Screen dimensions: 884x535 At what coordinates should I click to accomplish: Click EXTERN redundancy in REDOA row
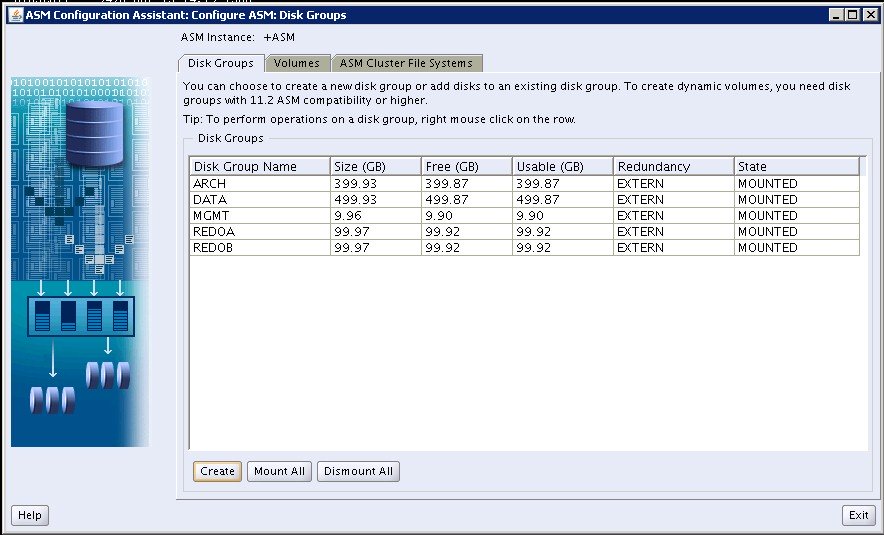(640, 232)
